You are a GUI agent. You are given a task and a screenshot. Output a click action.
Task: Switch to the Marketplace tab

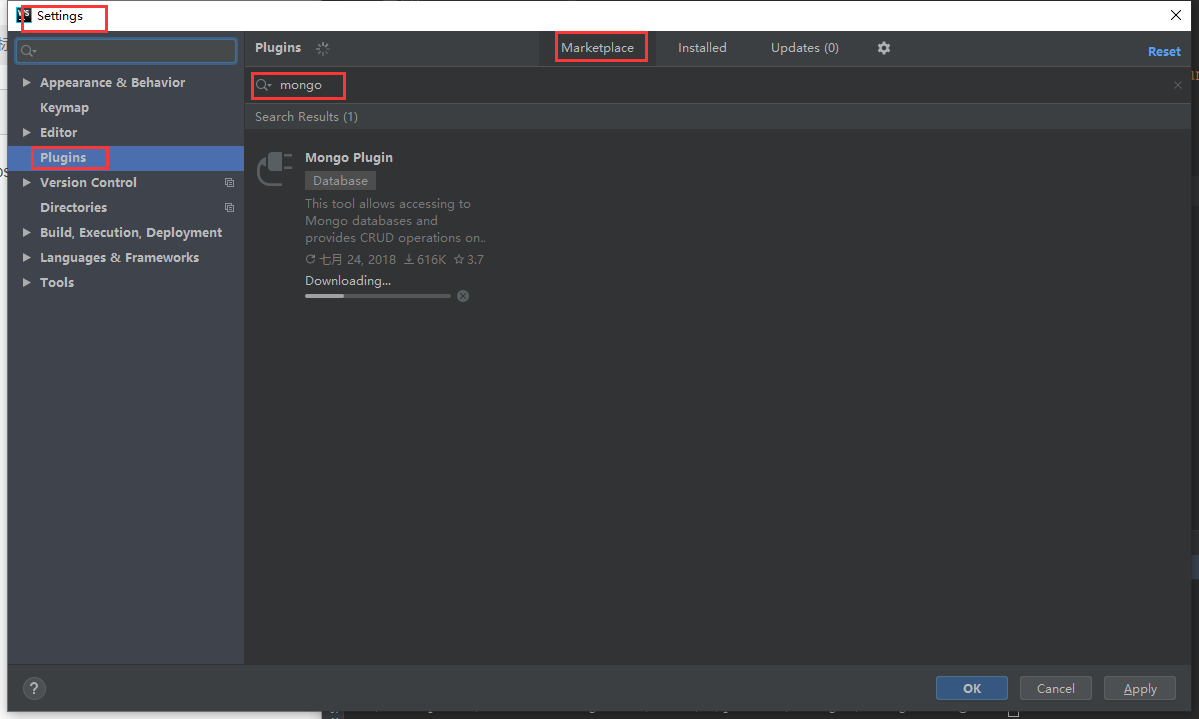pos(597,47)
